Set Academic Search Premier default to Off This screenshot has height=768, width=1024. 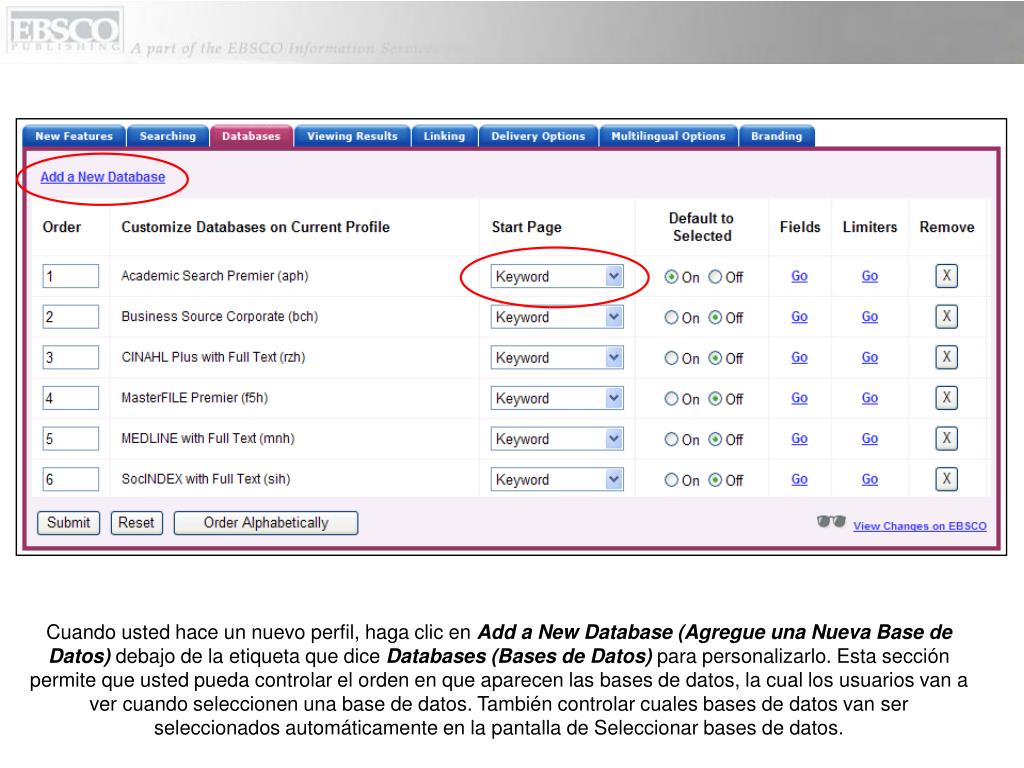pos(715,277)
